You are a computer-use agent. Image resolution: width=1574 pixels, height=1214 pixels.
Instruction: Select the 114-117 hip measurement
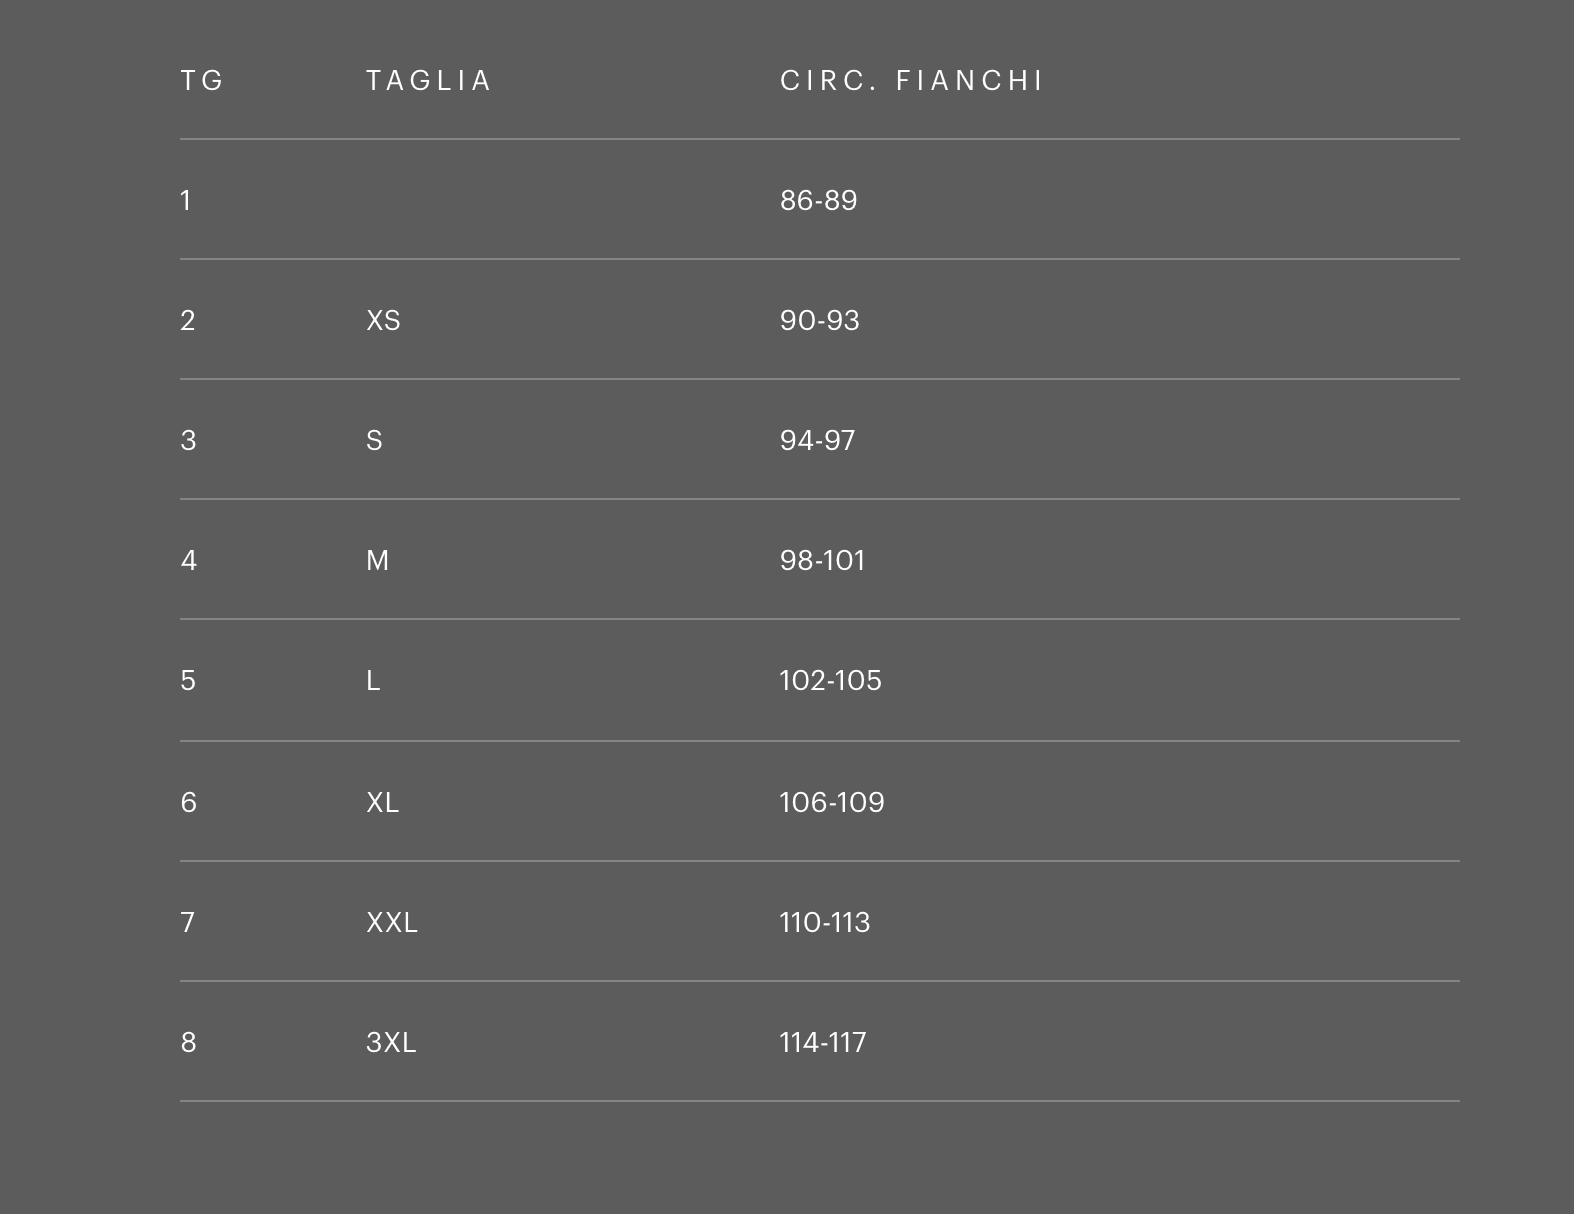tap(822, 1042)
